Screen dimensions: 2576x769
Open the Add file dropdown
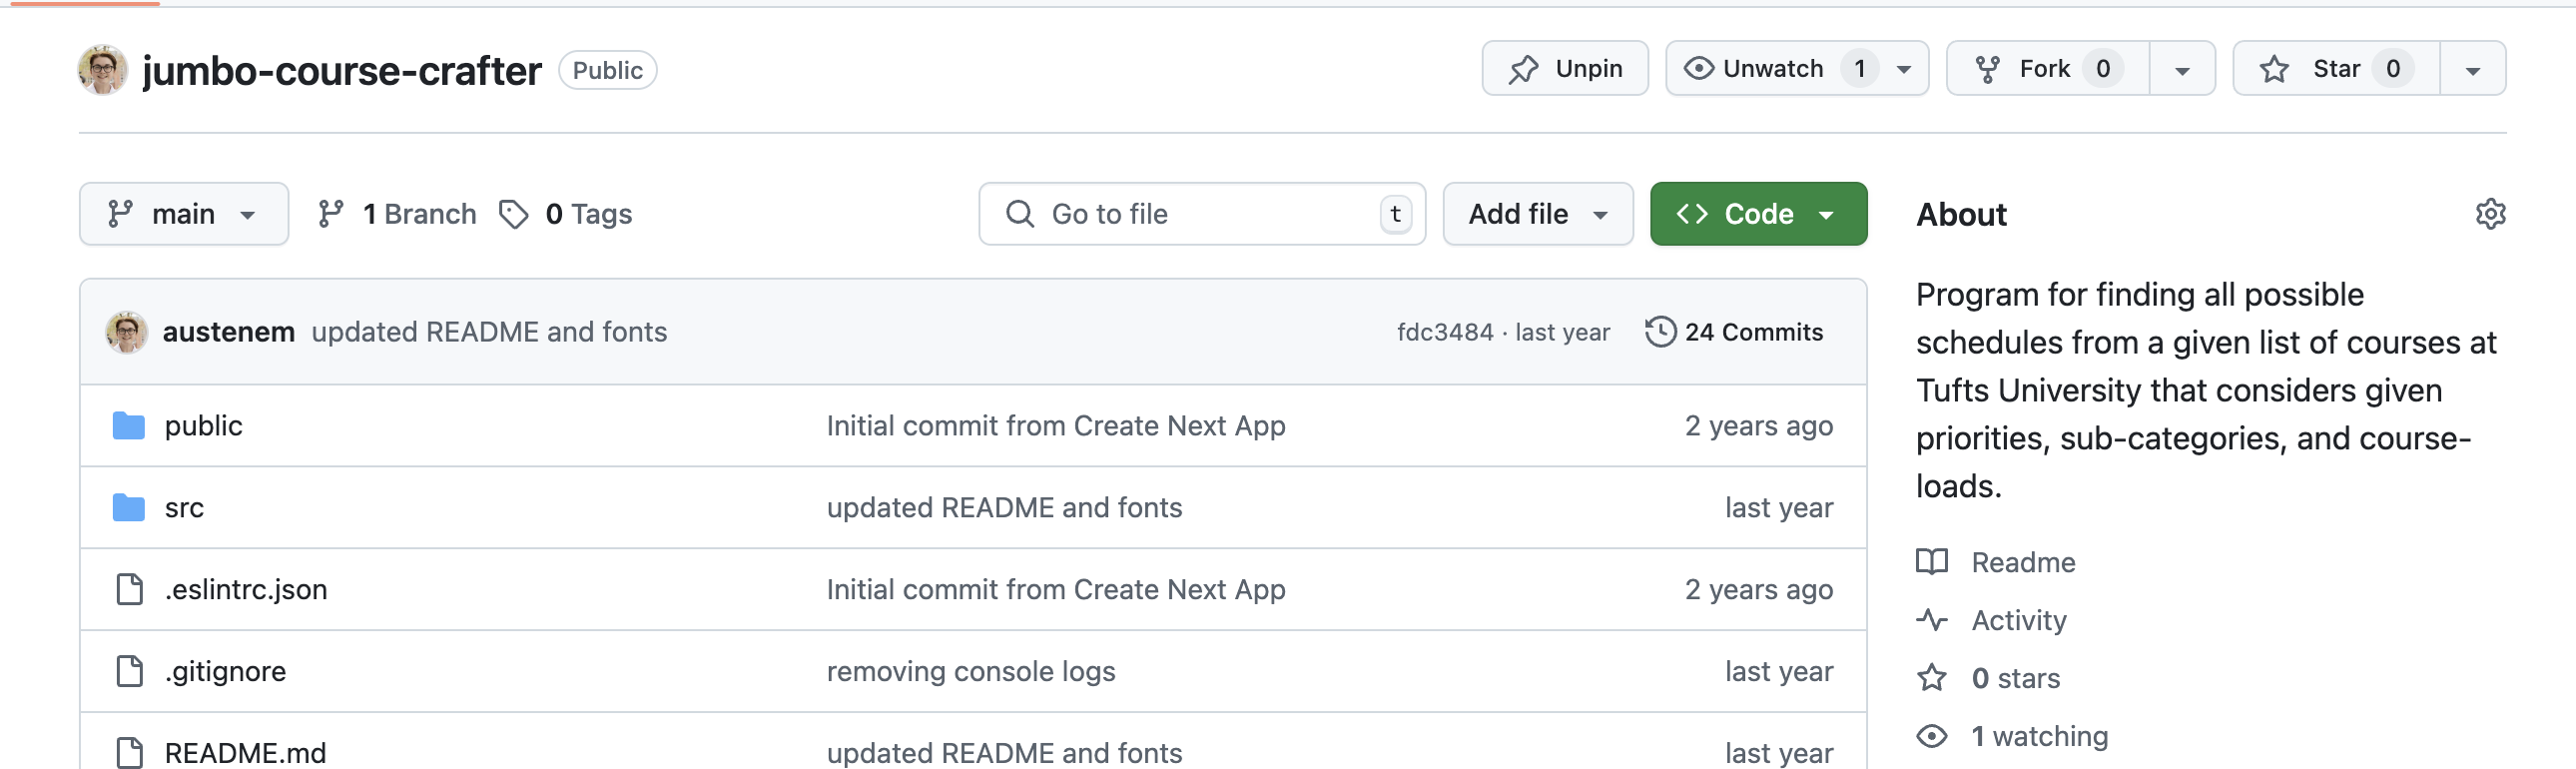pyautogui.click(x=1538, y=214)
